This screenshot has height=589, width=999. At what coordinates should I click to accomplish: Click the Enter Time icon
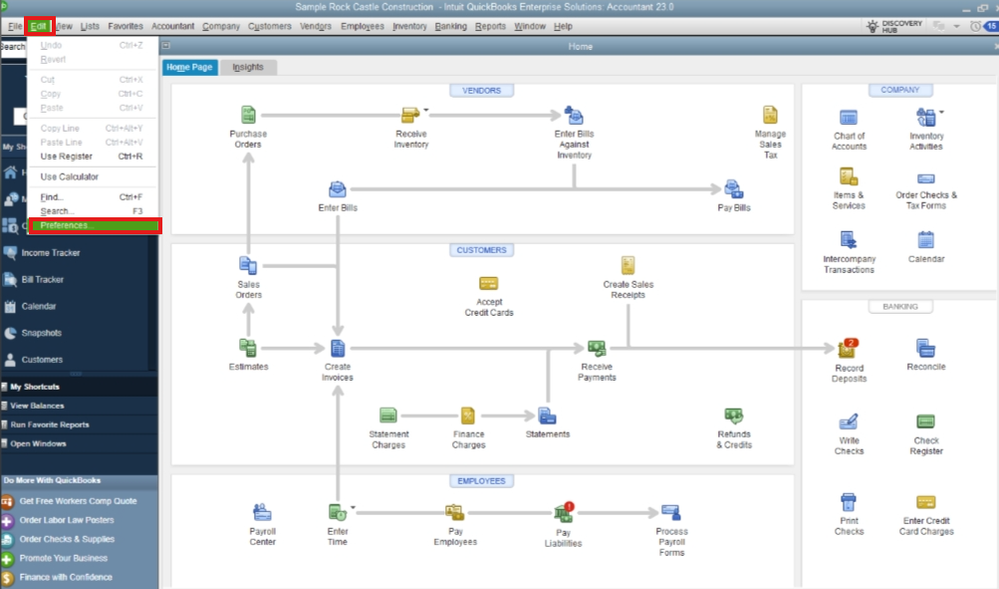[x=338, y=513]
